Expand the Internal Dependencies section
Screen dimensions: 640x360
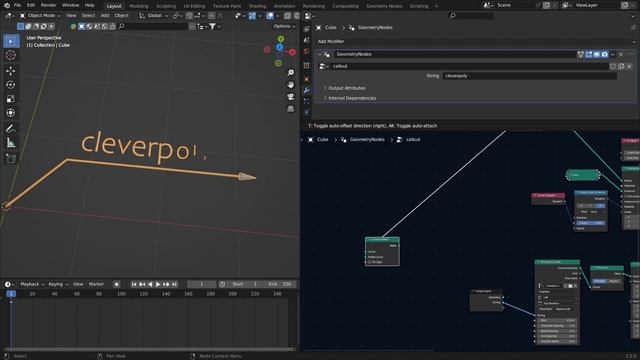tap(352, 98)
